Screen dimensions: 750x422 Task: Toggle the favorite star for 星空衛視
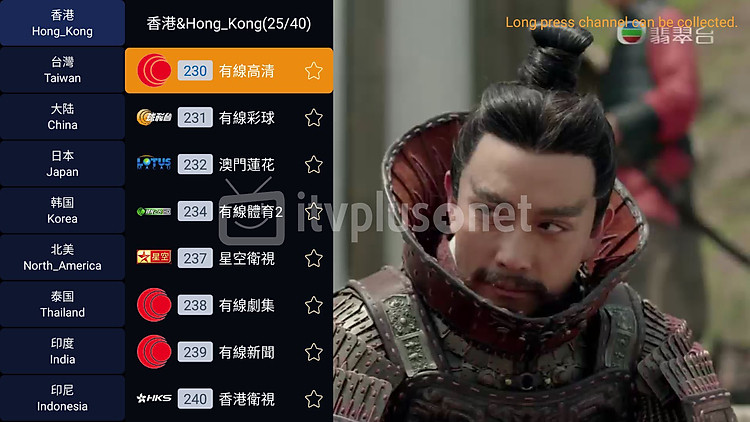click(x=314, y=258)
